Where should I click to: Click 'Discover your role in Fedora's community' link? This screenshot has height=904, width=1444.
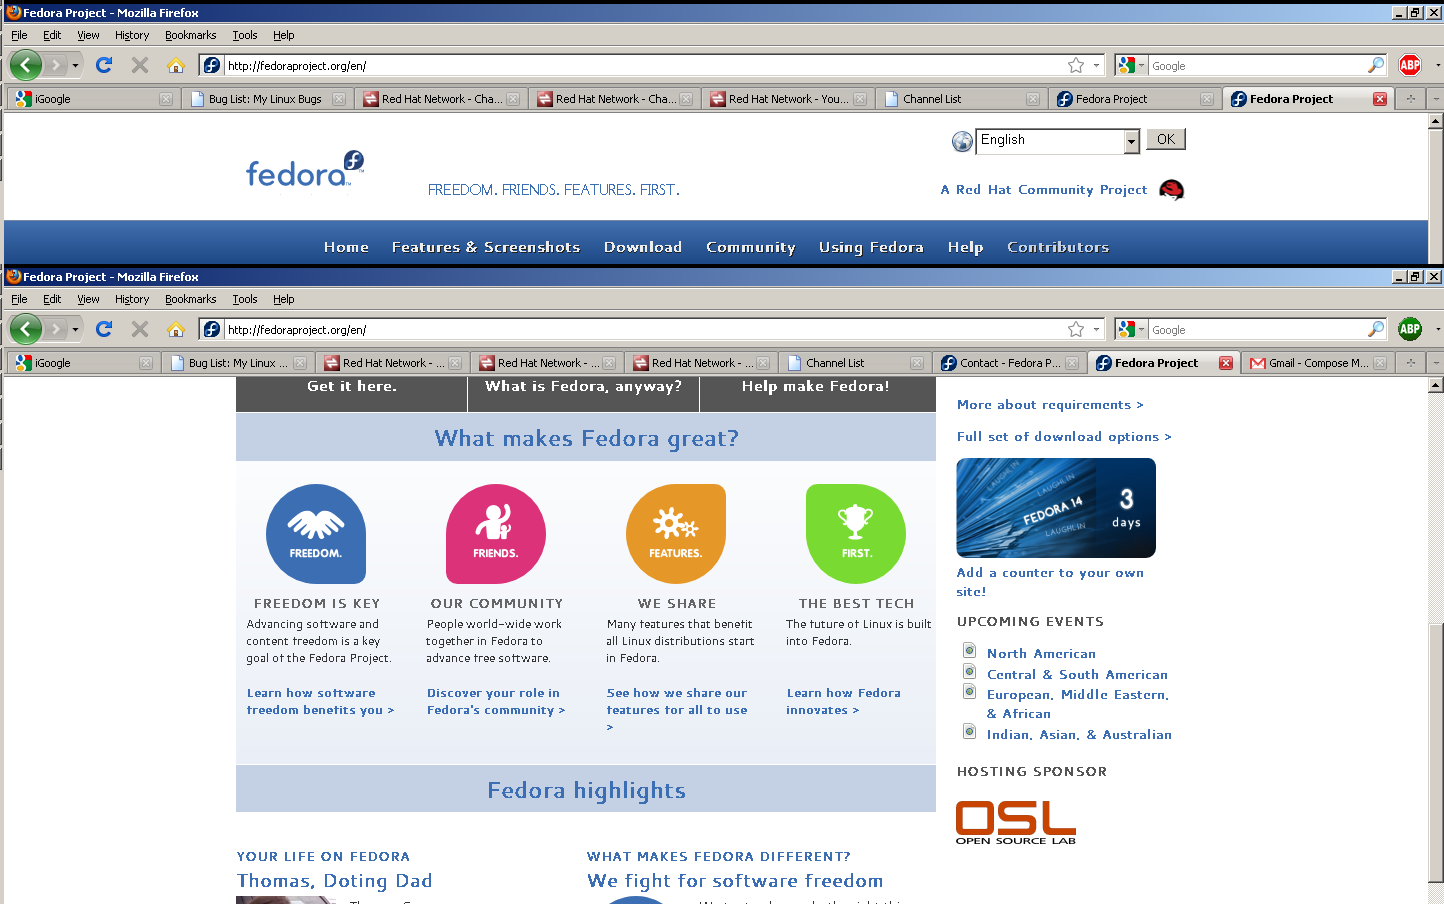point(496,701)
